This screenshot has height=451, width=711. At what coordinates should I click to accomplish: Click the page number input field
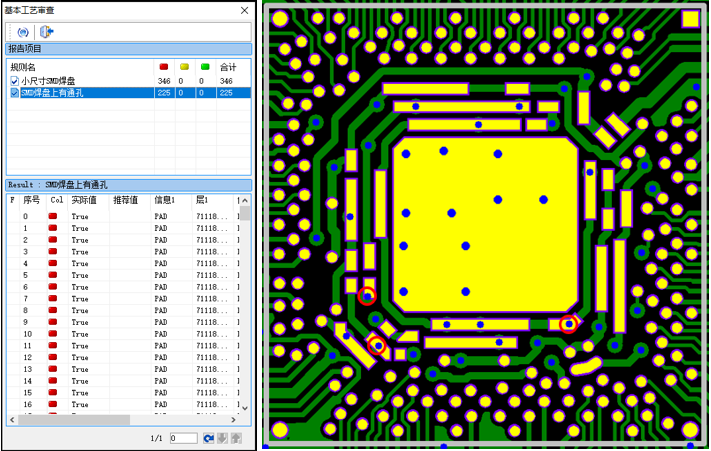click(184, 438)
